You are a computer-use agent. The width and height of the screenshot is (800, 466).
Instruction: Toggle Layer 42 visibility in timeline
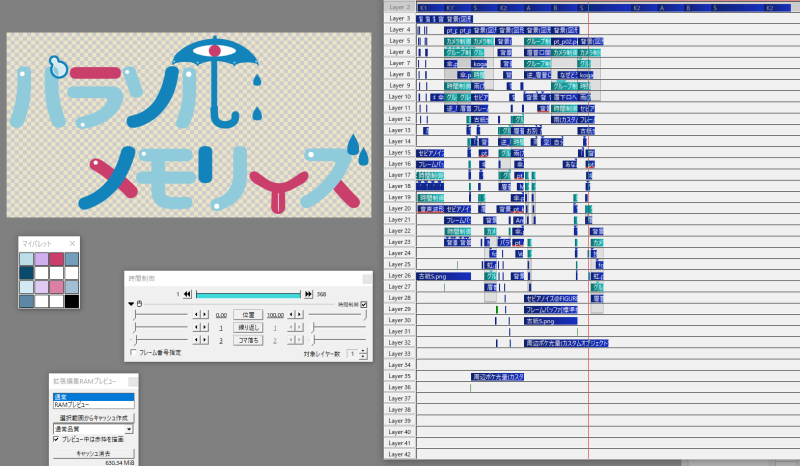(400, 454)
